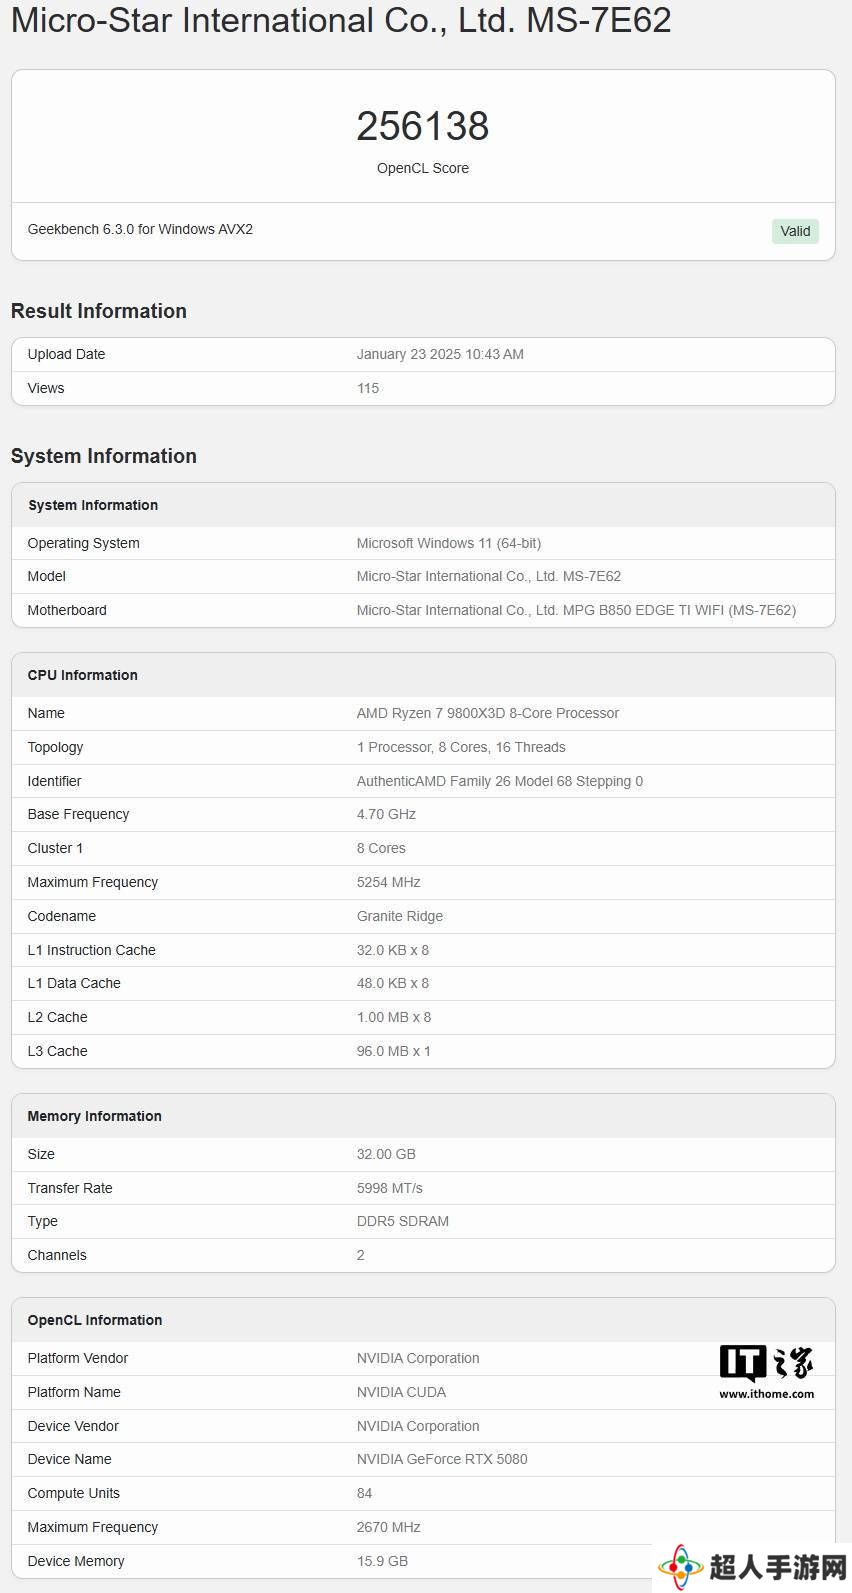The image size is (852, 1593).
Task: Click the Device Name label
Action: click(x=70, y=1459)
